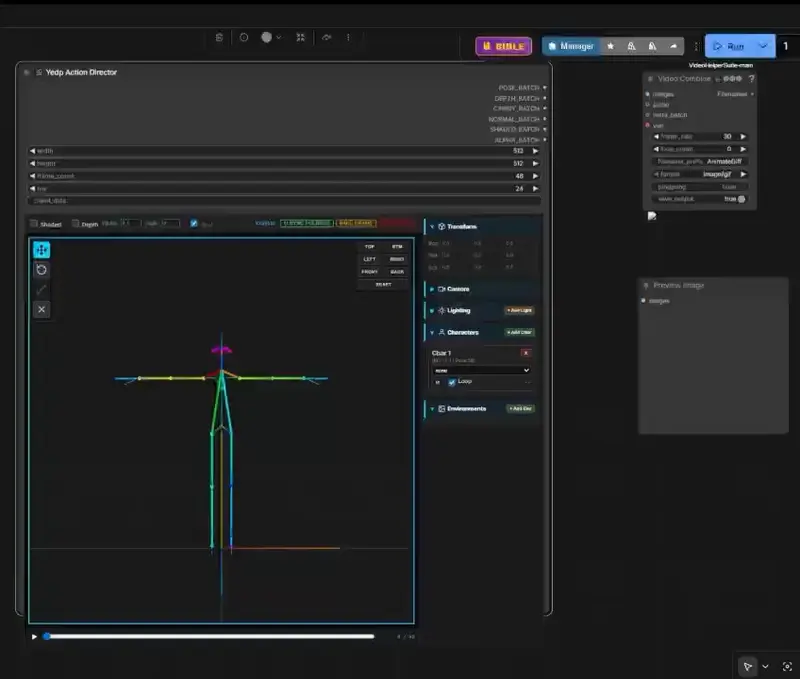Viewport: 800px width, 679px height.
Task: Click the circular info icon in top toolbar
Action: click(244, 37)
